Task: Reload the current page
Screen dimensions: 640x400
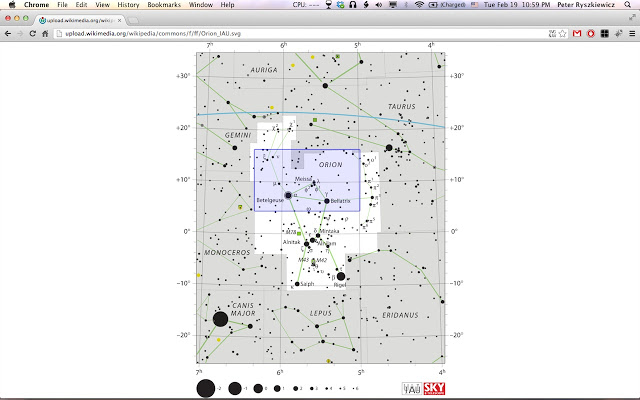Action: click(32, 33)
